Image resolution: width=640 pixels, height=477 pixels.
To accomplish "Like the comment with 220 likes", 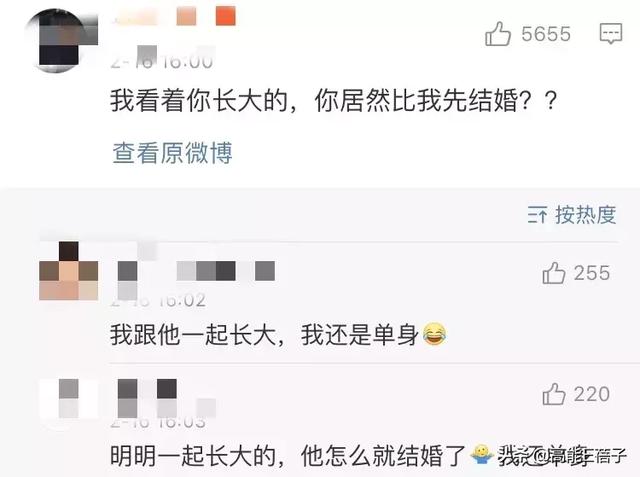I will (x=553, y=394).
